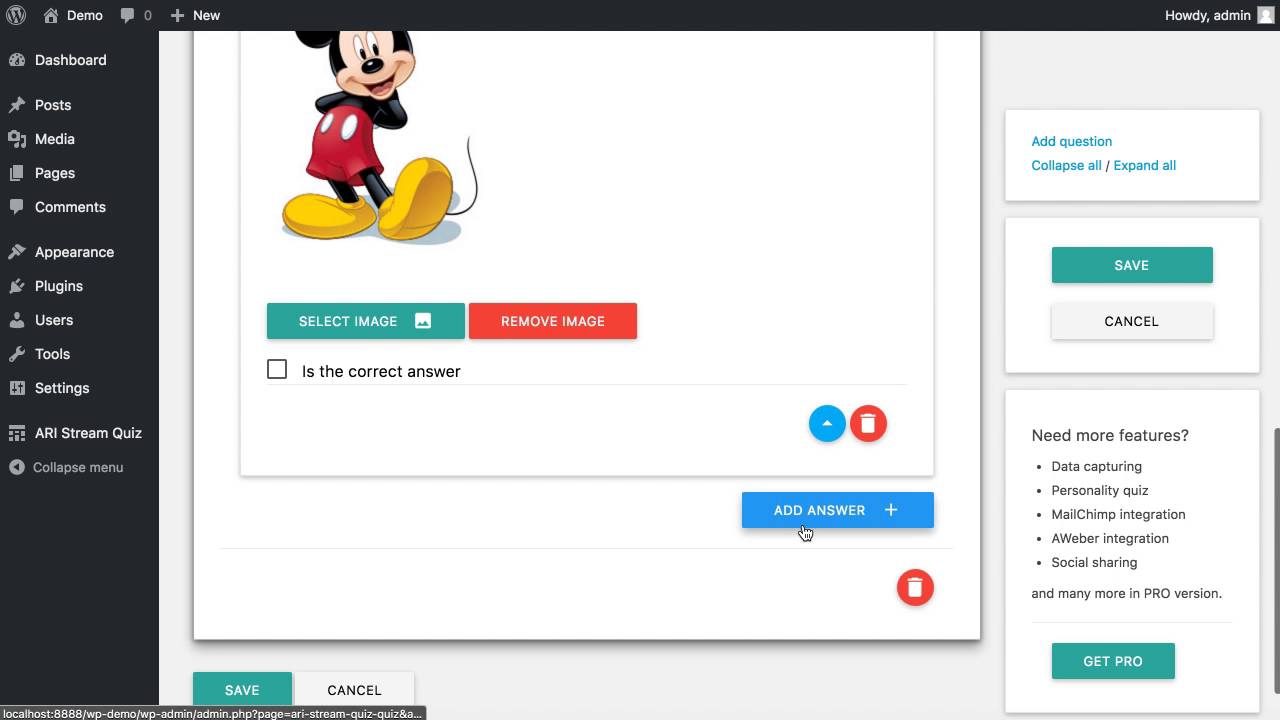Click the Expand all link
The height and width of the screenshot is (720, 1280).
(x=1145, y=165)
